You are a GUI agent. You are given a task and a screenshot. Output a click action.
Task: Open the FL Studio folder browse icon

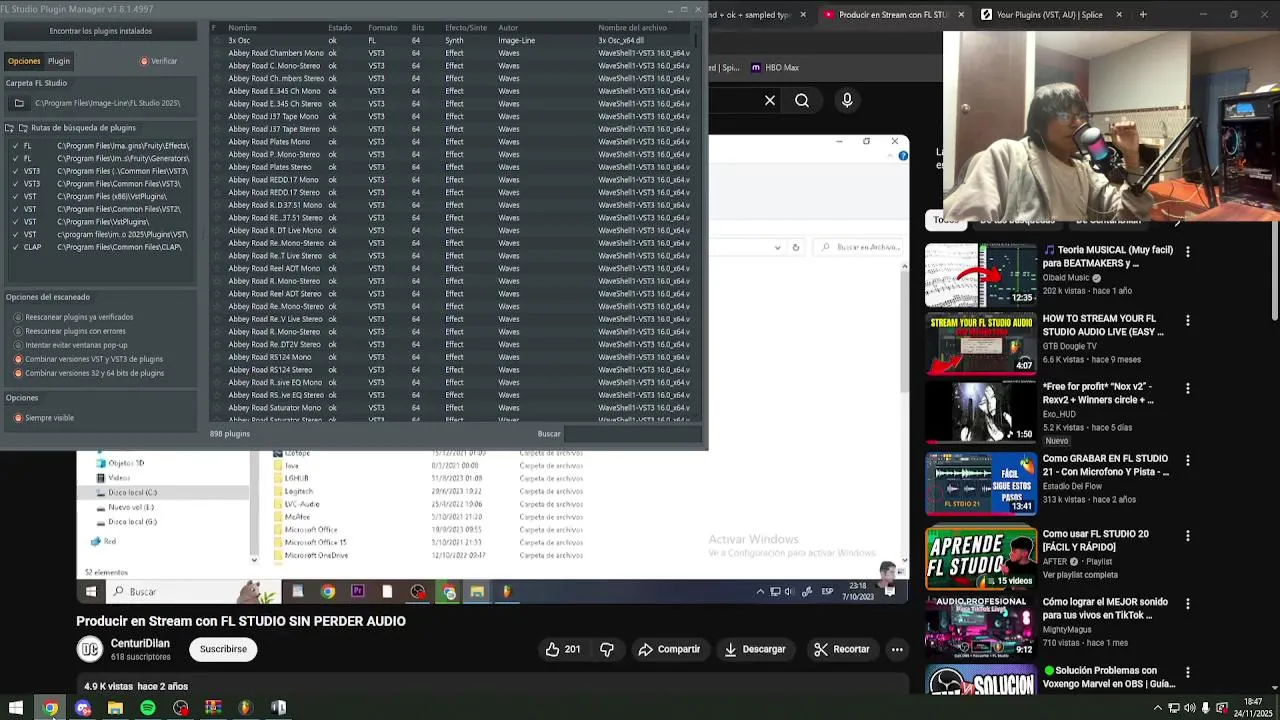tap(19, 103)
